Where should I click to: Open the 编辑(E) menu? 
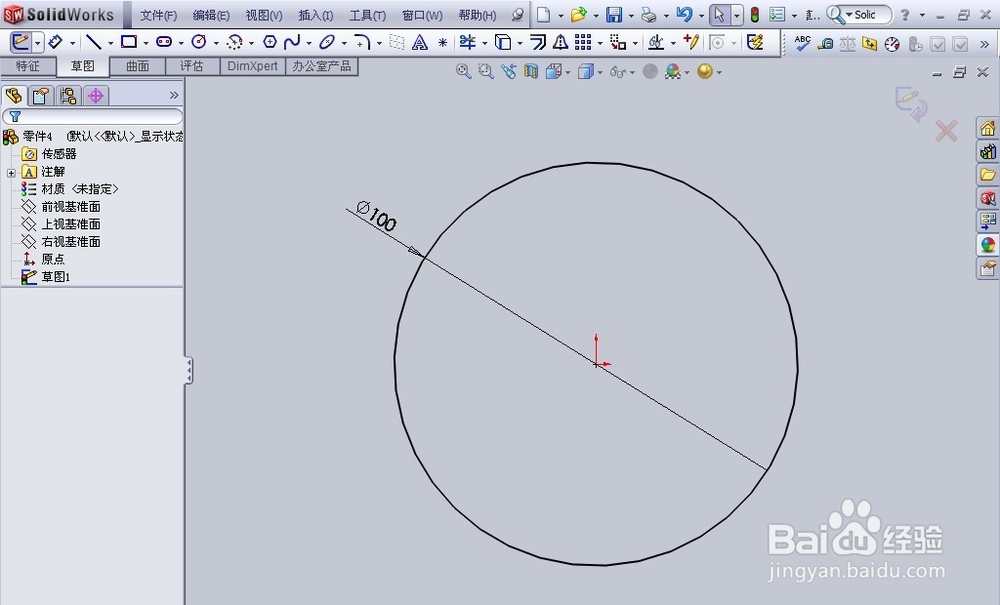[x=211, y=15]
